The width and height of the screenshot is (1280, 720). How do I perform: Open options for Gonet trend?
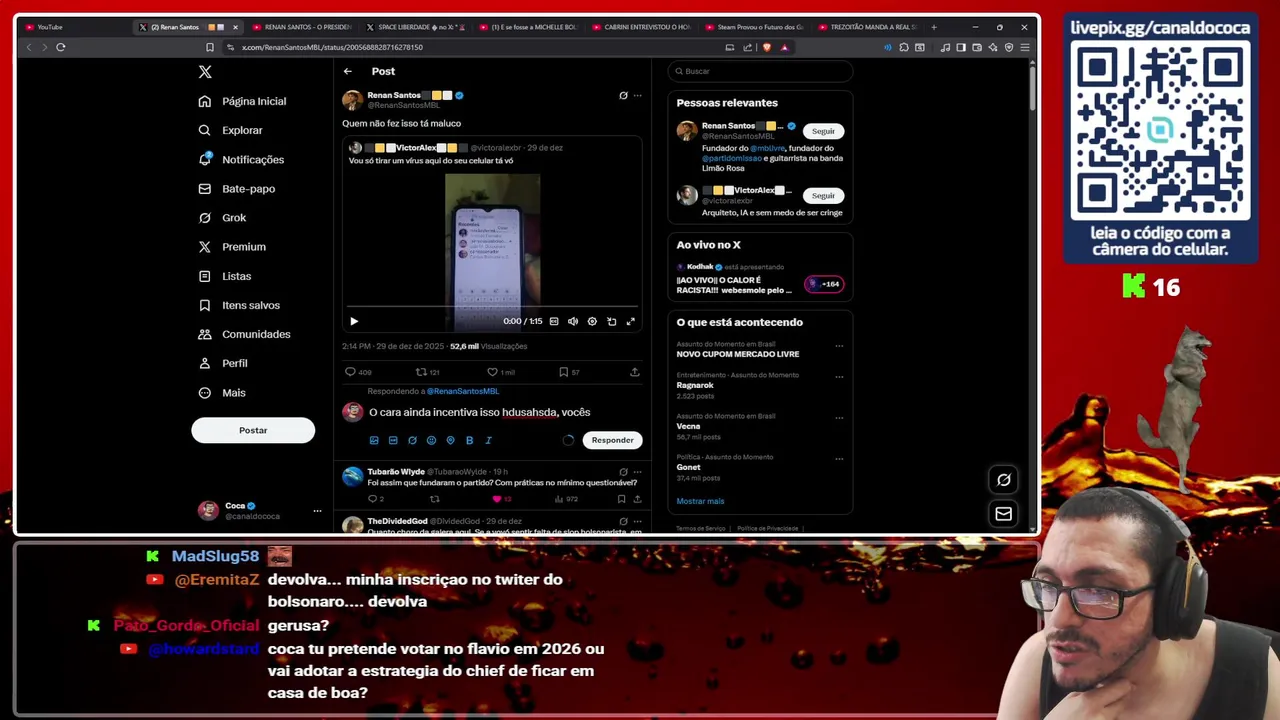(839, 459)
